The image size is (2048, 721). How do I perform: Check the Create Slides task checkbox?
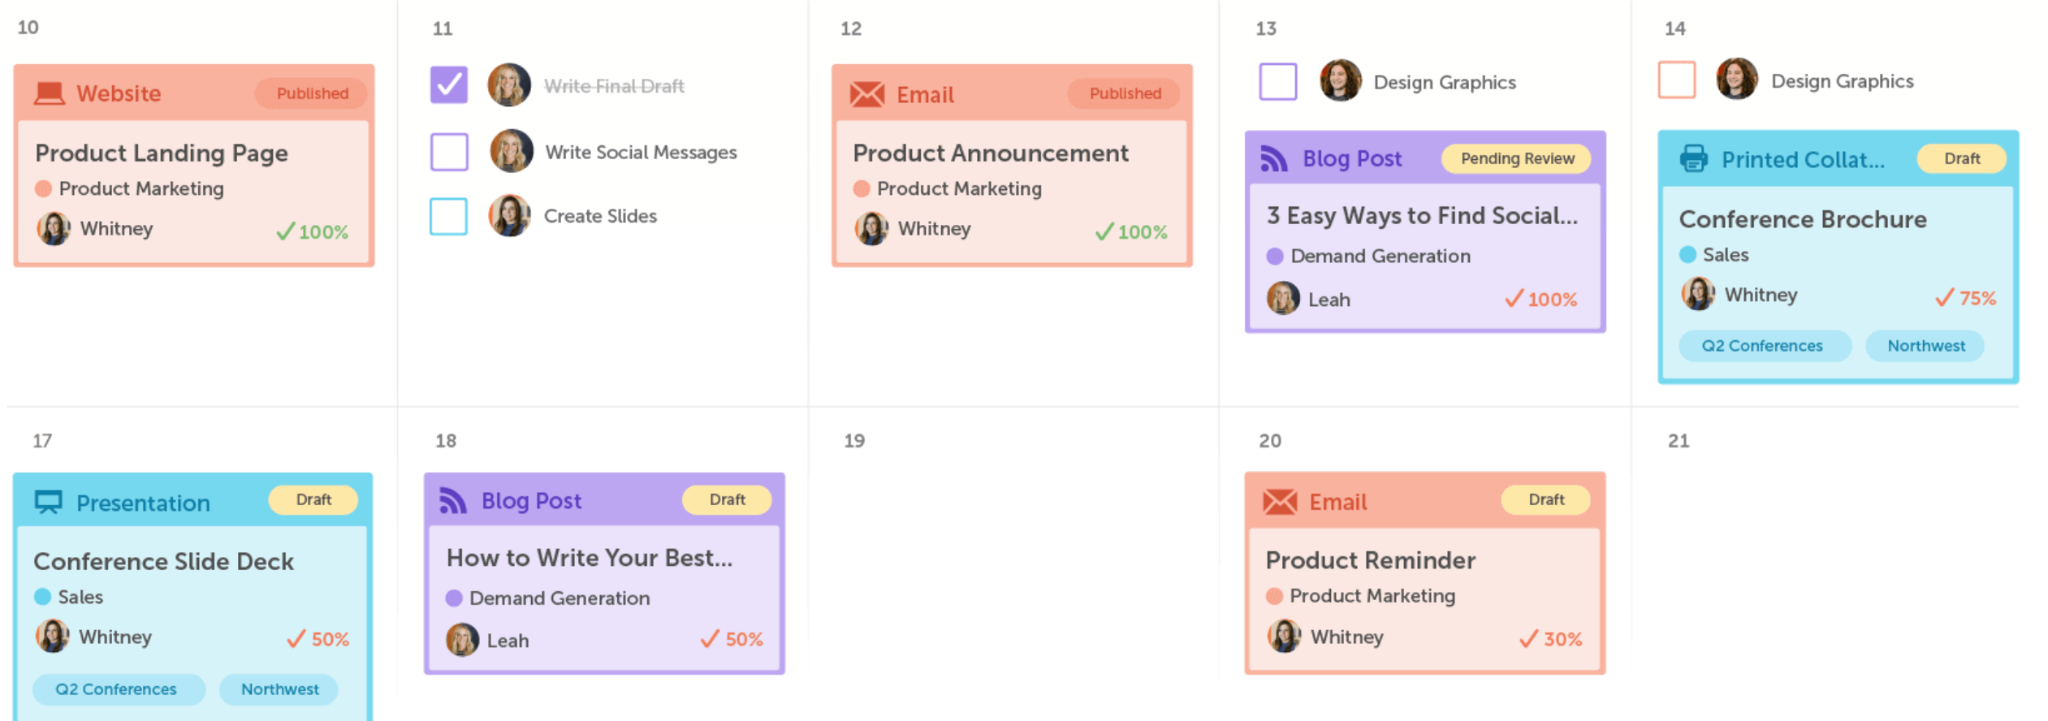(x=449, y=216)
